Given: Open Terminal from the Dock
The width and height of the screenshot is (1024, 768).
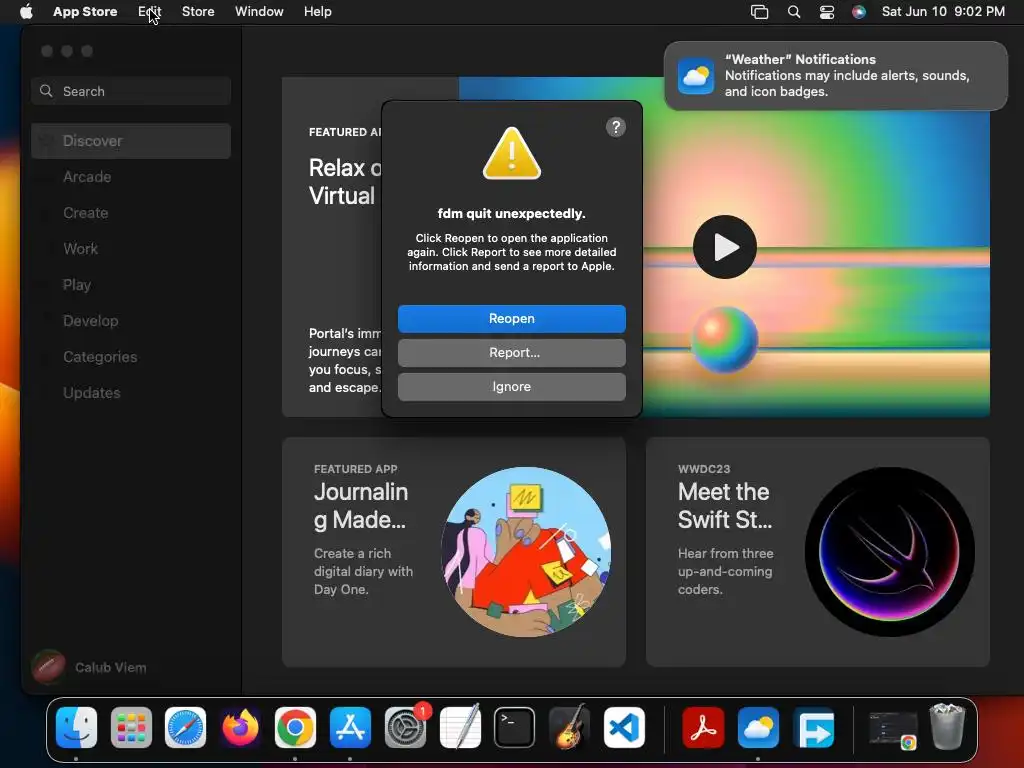Looking at the screenshot, I should (515, 727).
